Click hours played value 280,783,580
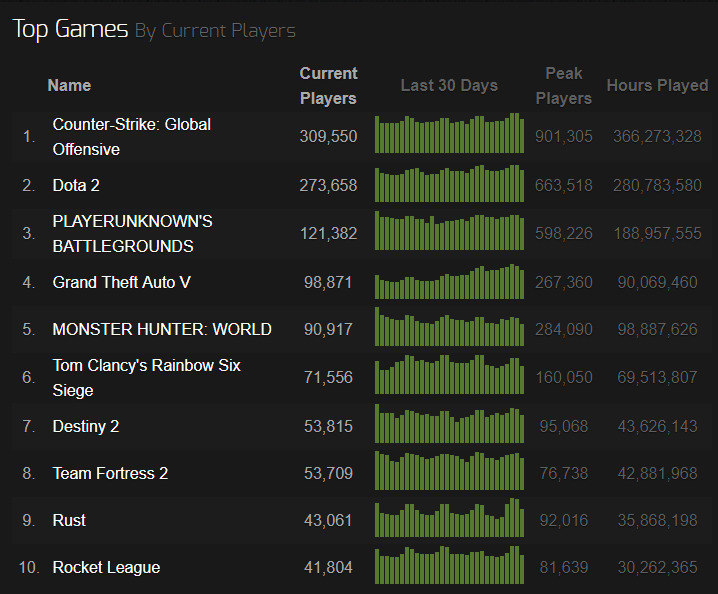This screenshot has width=718, height=594. 658,185
